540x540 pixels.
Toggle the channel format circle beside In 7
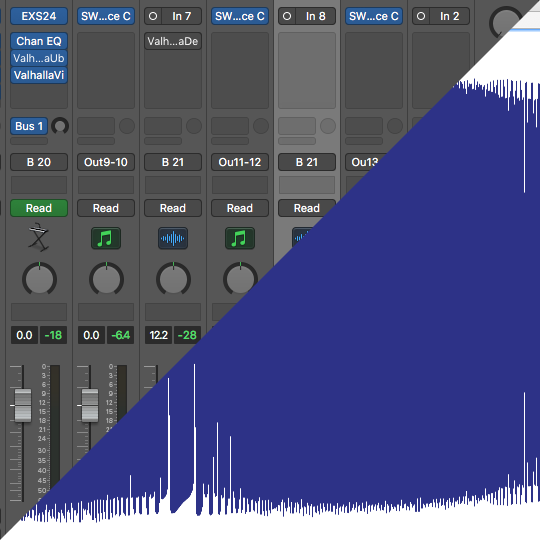(x=153, y=16)
